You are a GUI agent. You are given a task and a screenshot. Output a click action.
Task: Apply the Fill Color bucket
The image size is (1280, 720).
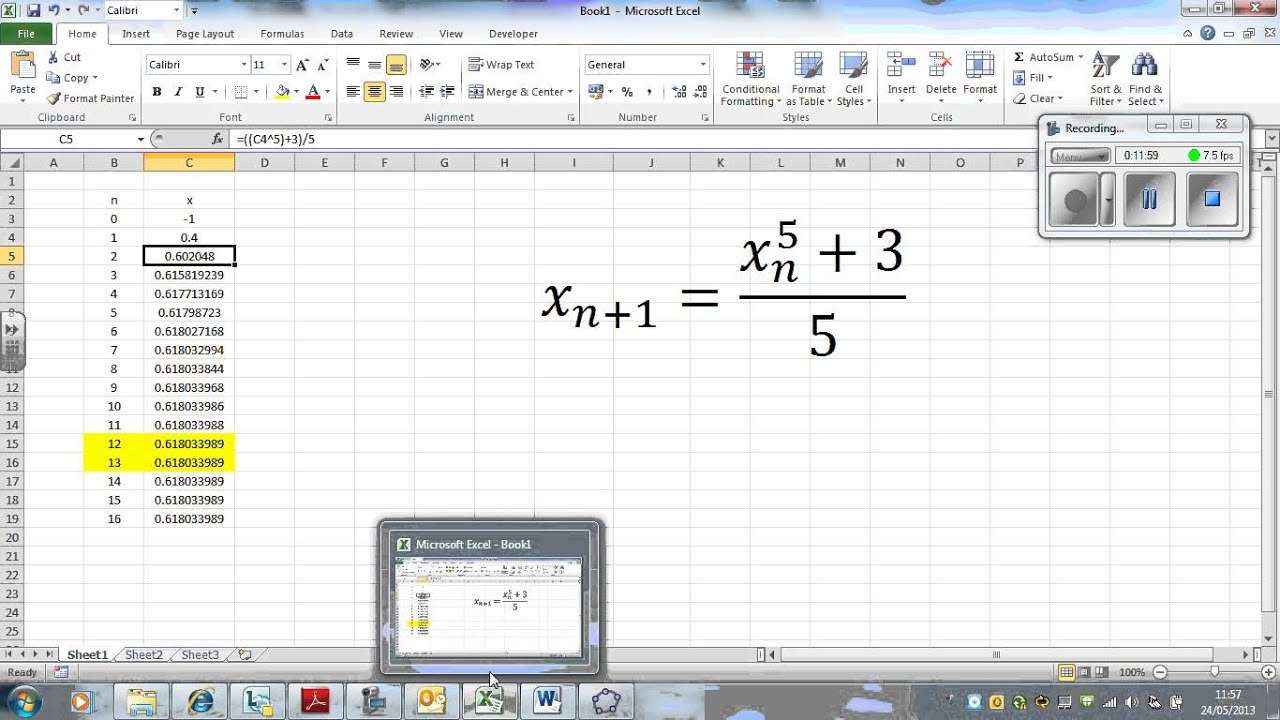point(282,92)
